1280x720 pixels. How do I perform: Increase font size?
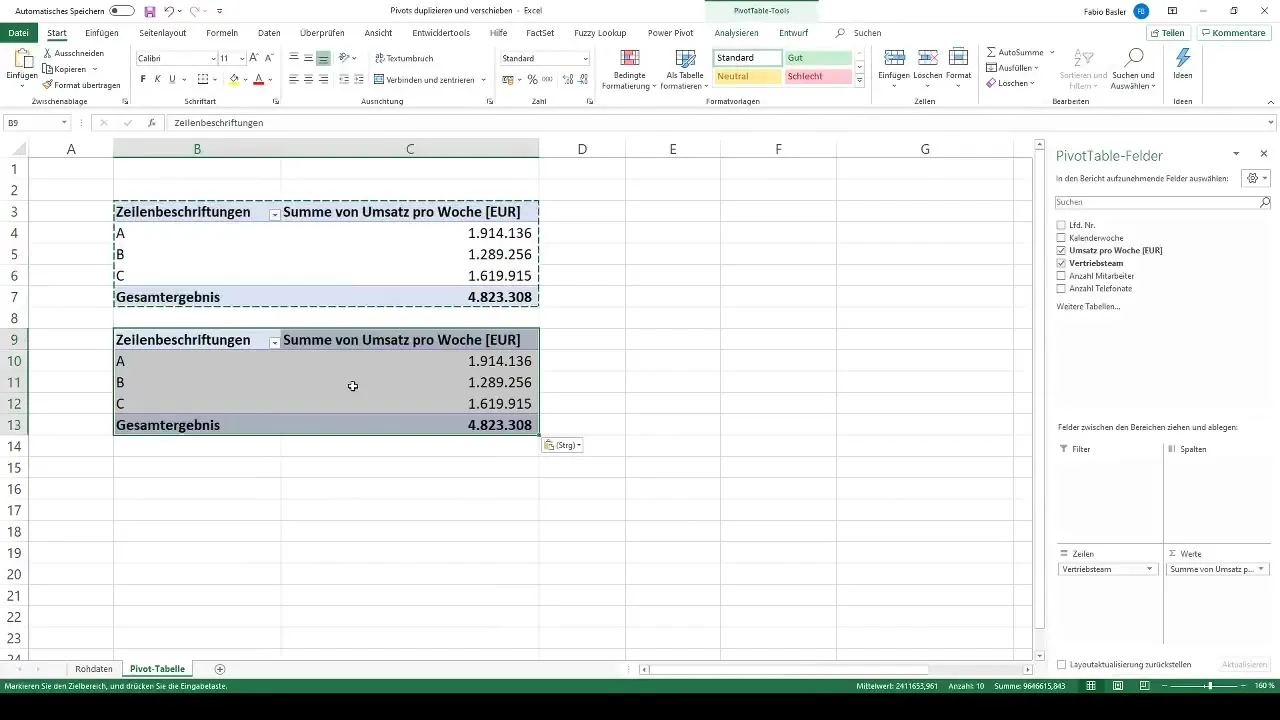tap(254, 58)
